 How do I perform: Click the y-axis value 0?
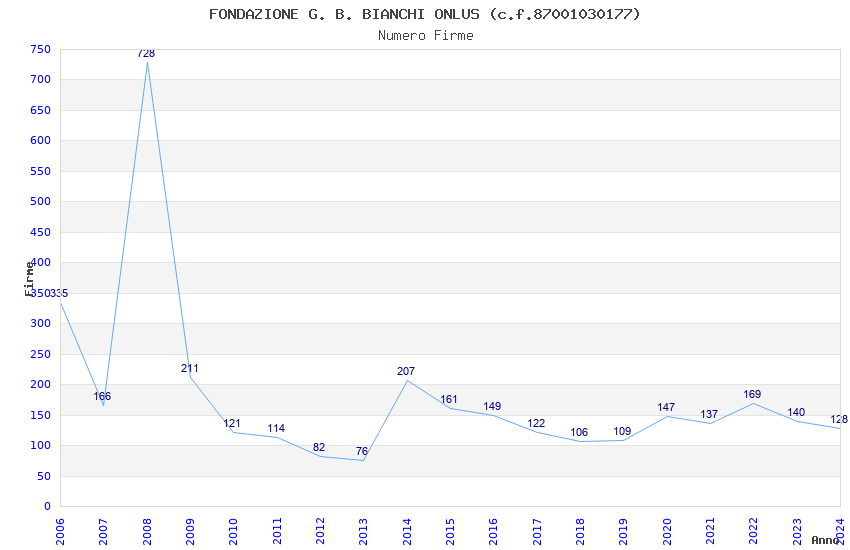click(48, 507)
